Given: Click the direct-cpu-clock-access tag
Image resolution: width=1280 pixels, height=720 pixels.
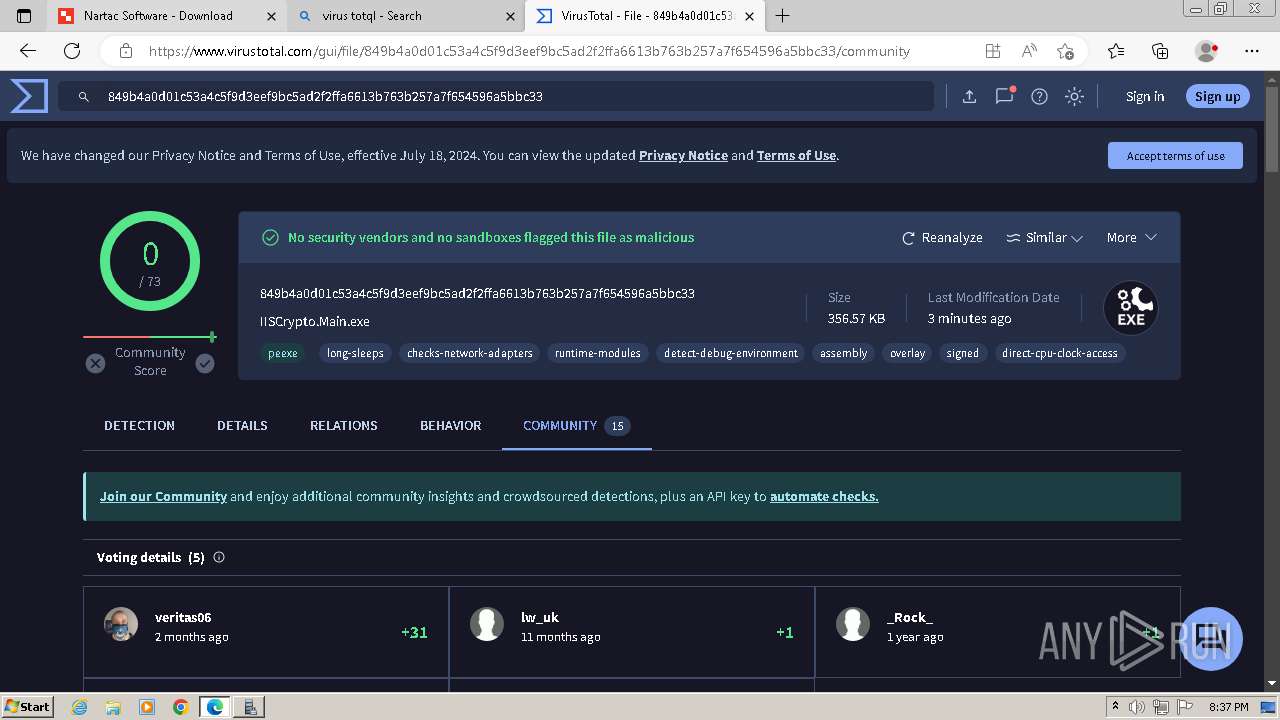Looking at the screenshot, I should point(1060,353).
